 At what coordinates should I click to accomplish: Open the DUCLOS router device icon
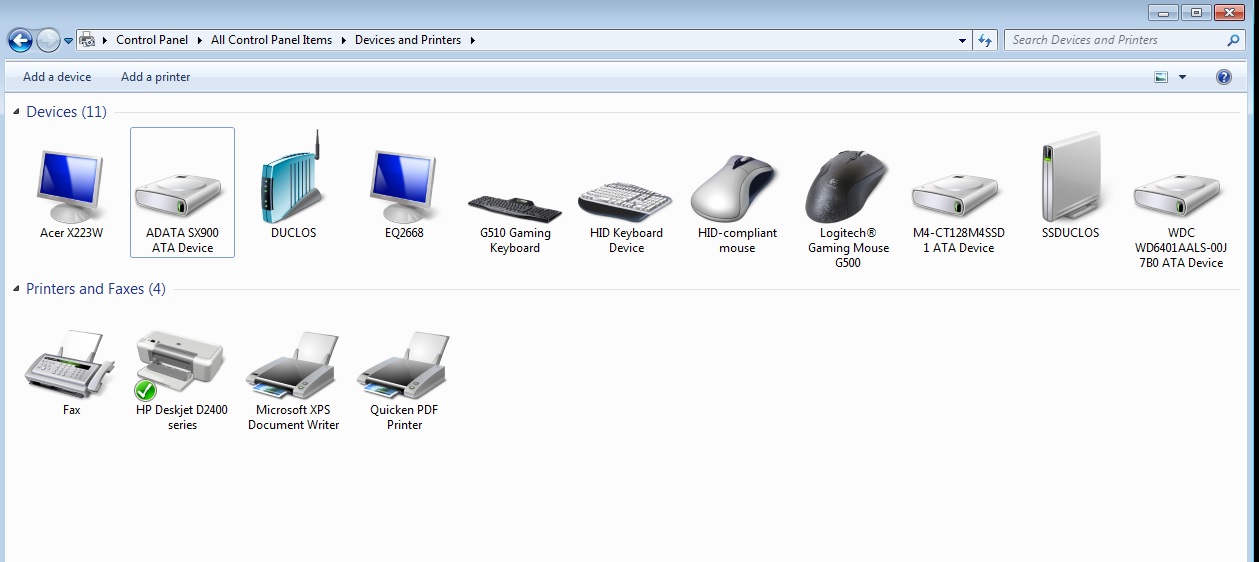click(292, 176)
